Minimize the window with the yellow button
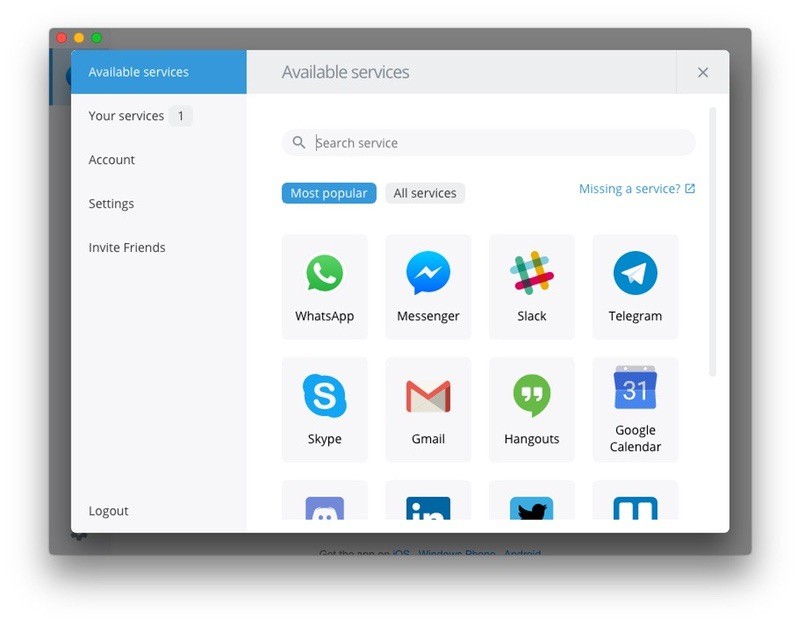Image resolution: width=800 pixels, height=625 pixels. [79, 38]
